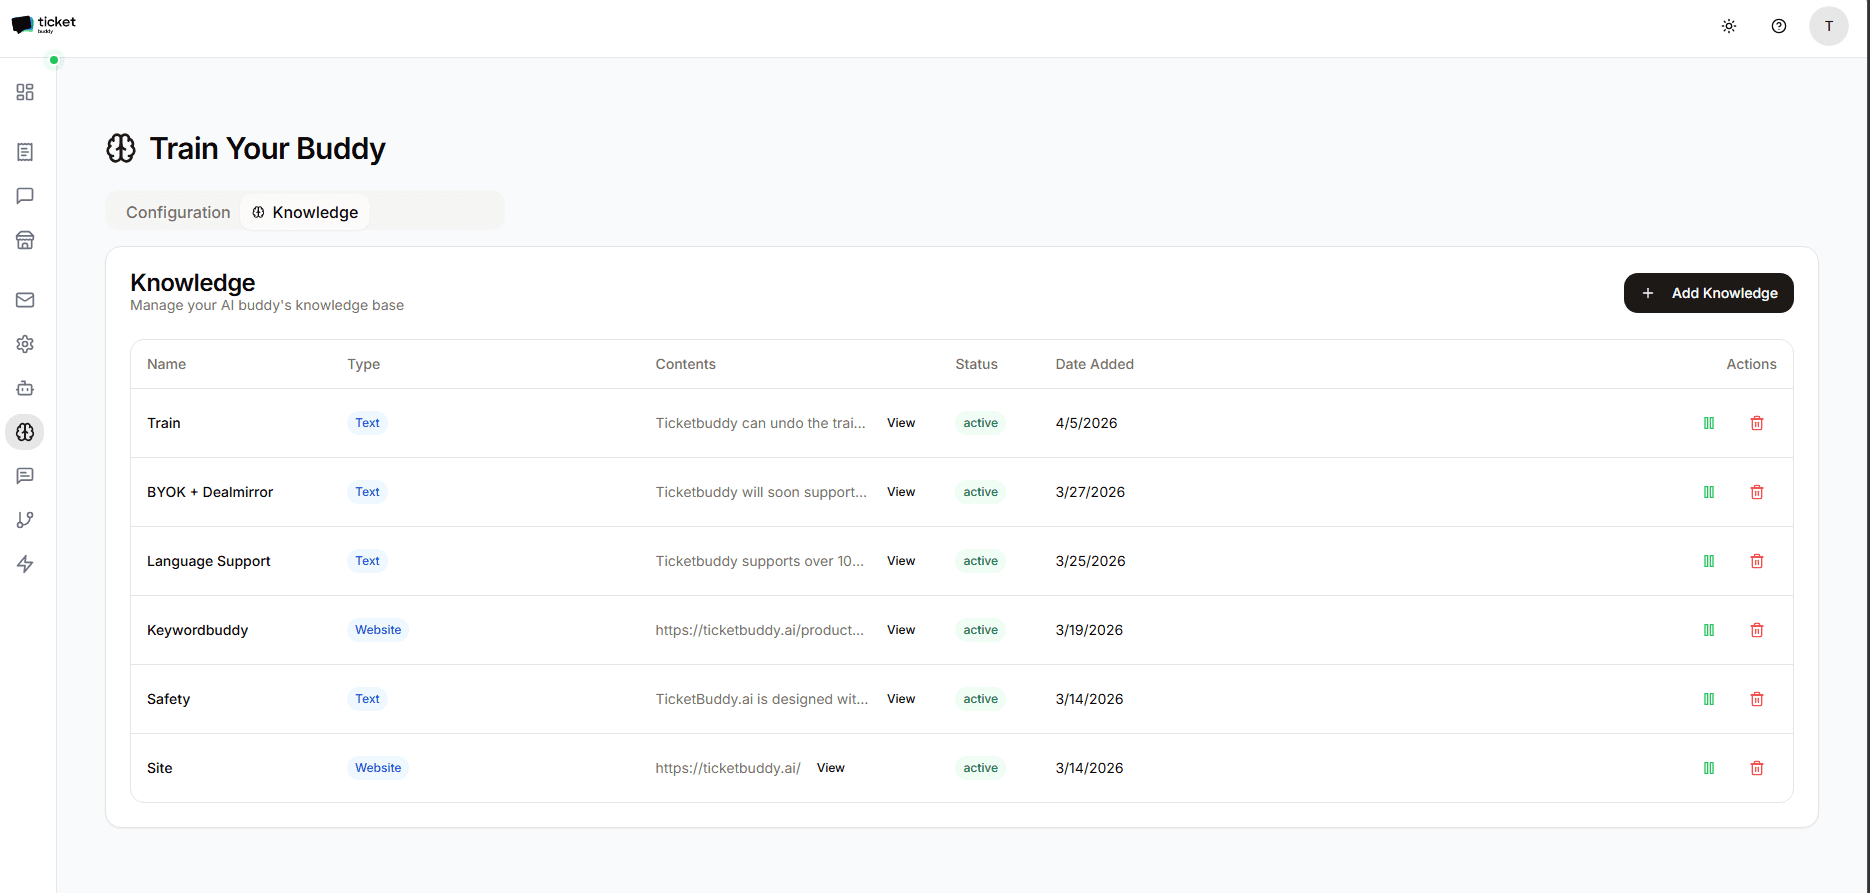View contents of the Site entry
This screenshot has height=893, width=1870.
tap(831, 768)
